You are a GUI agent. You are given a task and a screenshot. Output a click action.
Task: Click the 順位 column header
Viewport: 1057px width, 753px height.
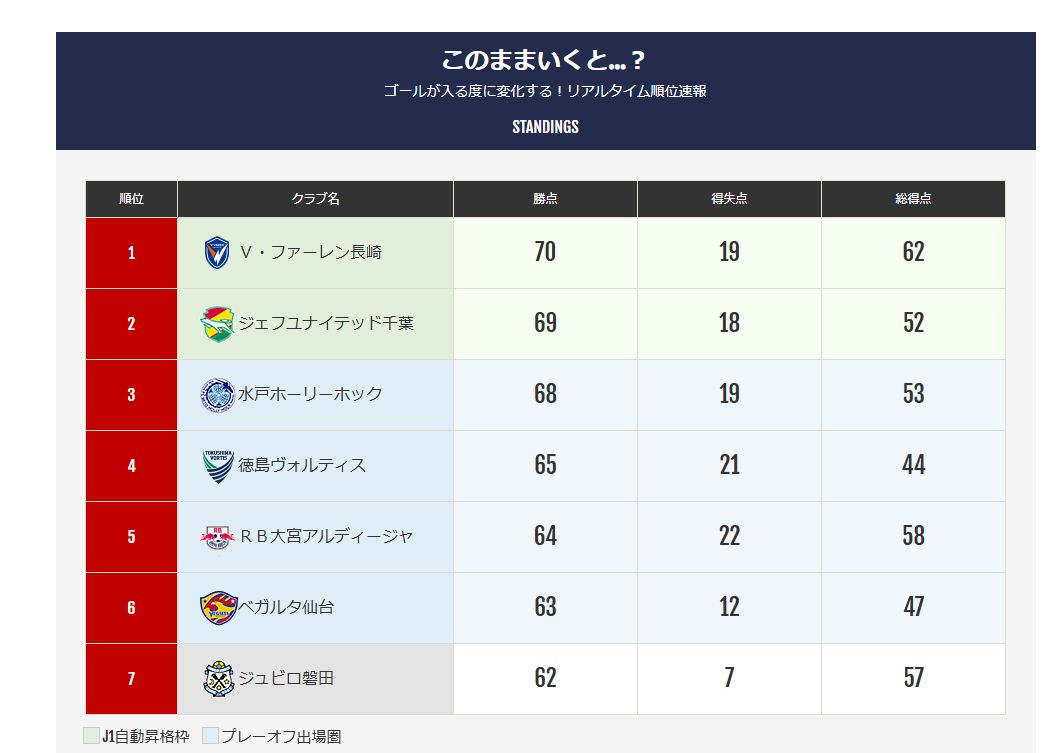[x=131, y=199]
